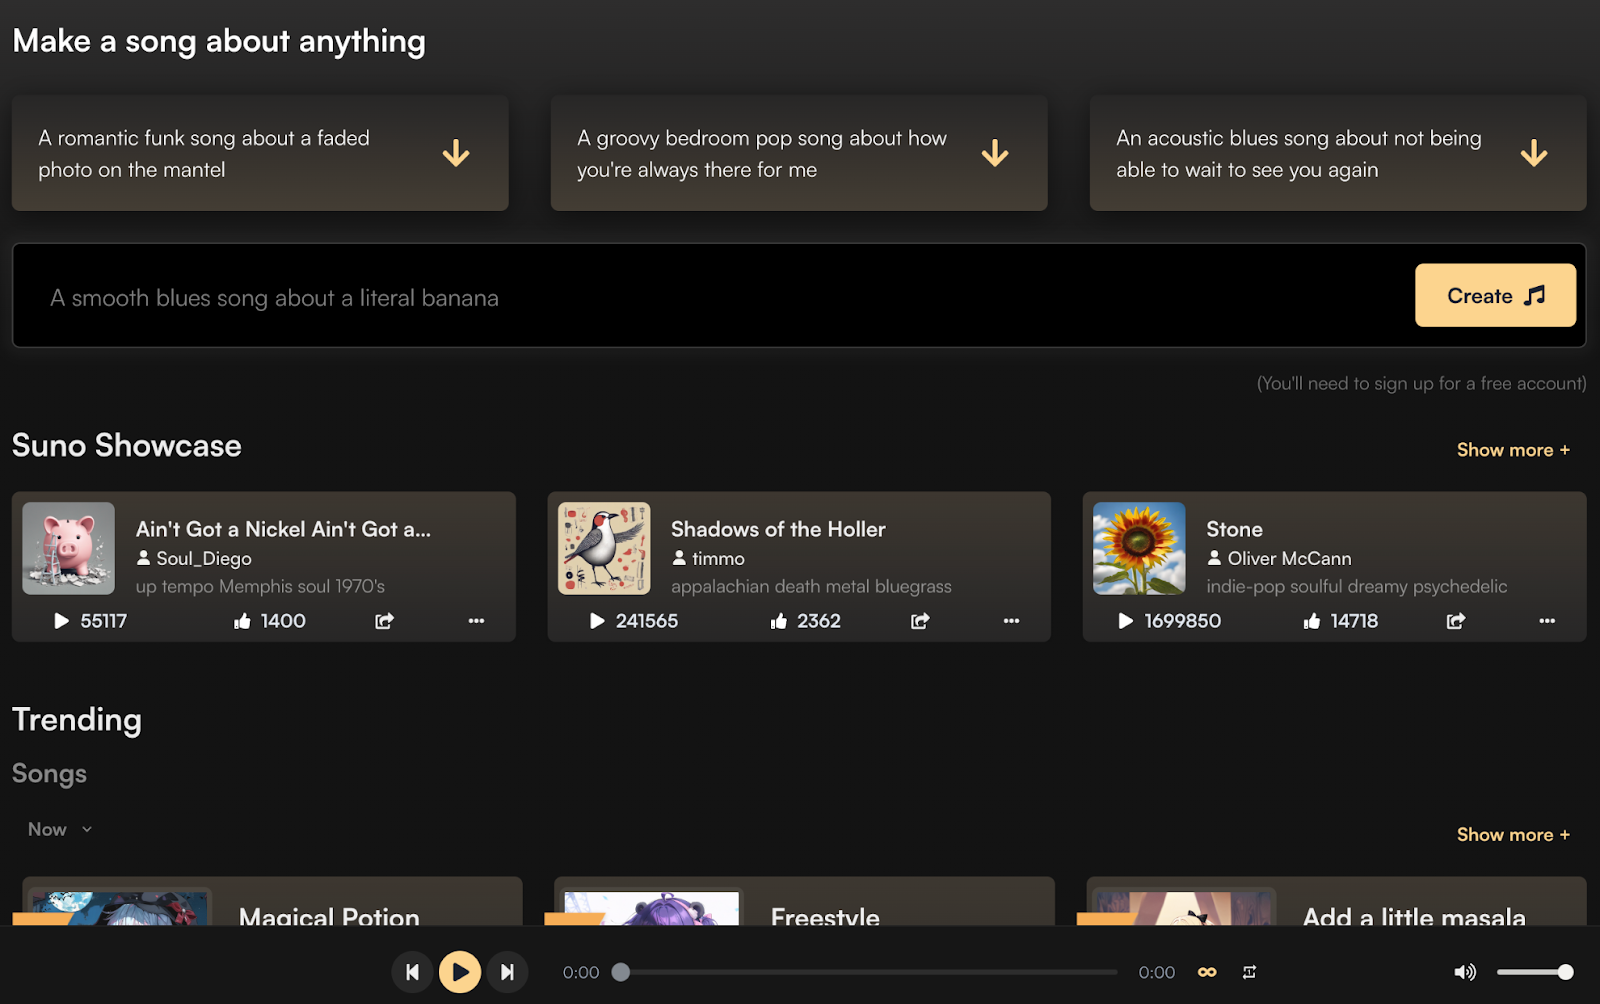Use the romantic funk song prompt arrow
This screenshot has width=1600, height=1004.
456,153
